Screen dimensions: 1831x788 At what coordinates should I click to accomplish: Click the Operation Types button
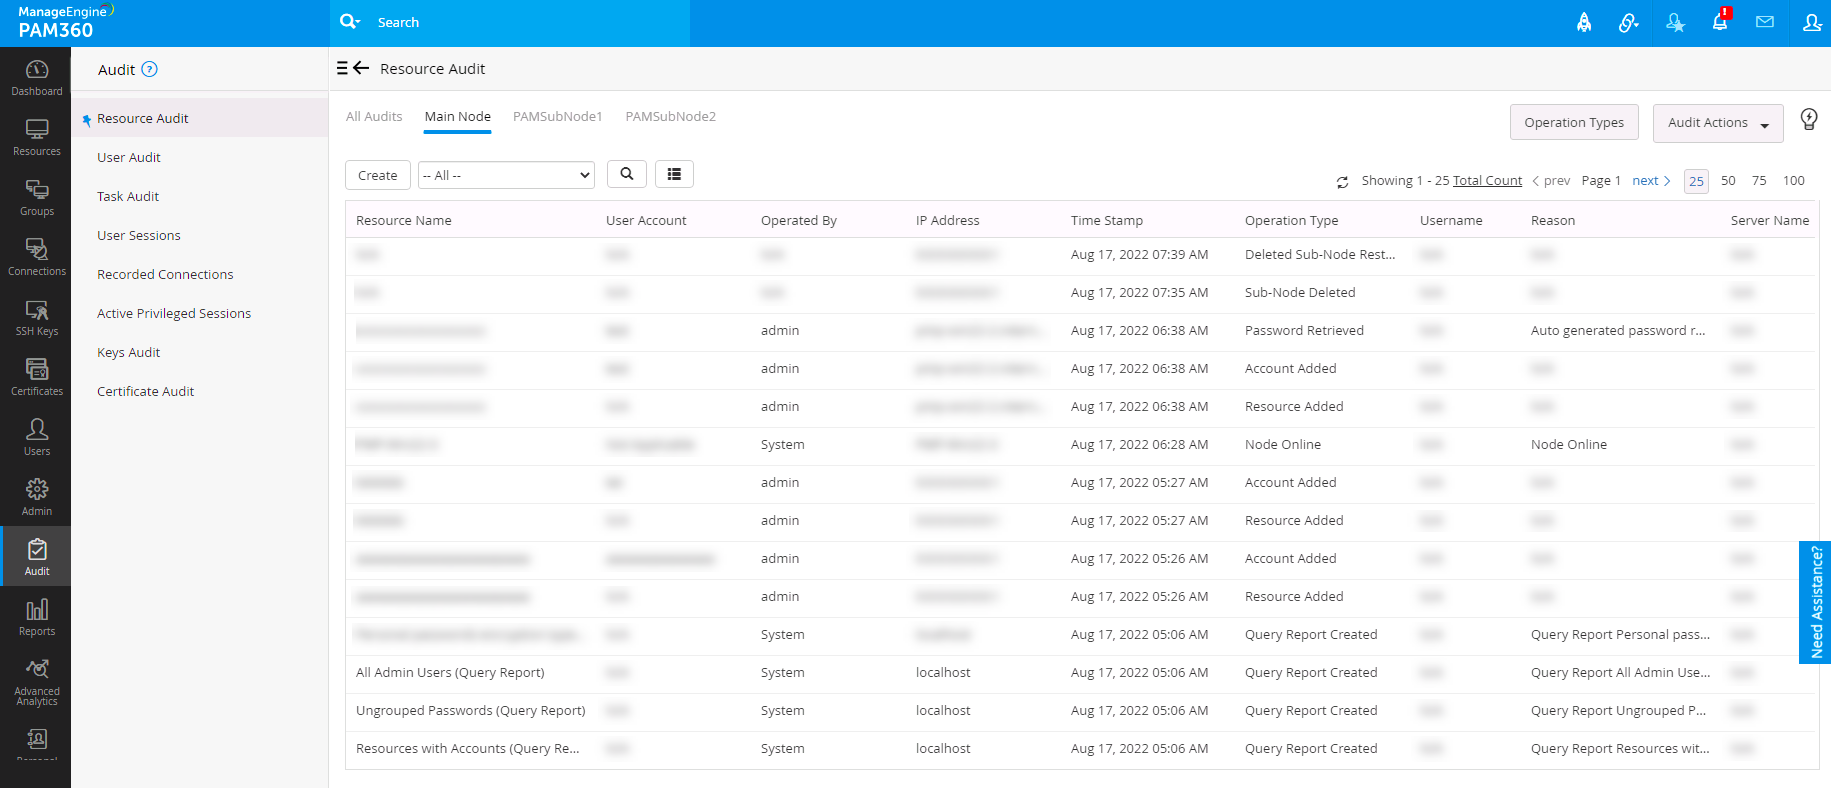click(1574, 122)
